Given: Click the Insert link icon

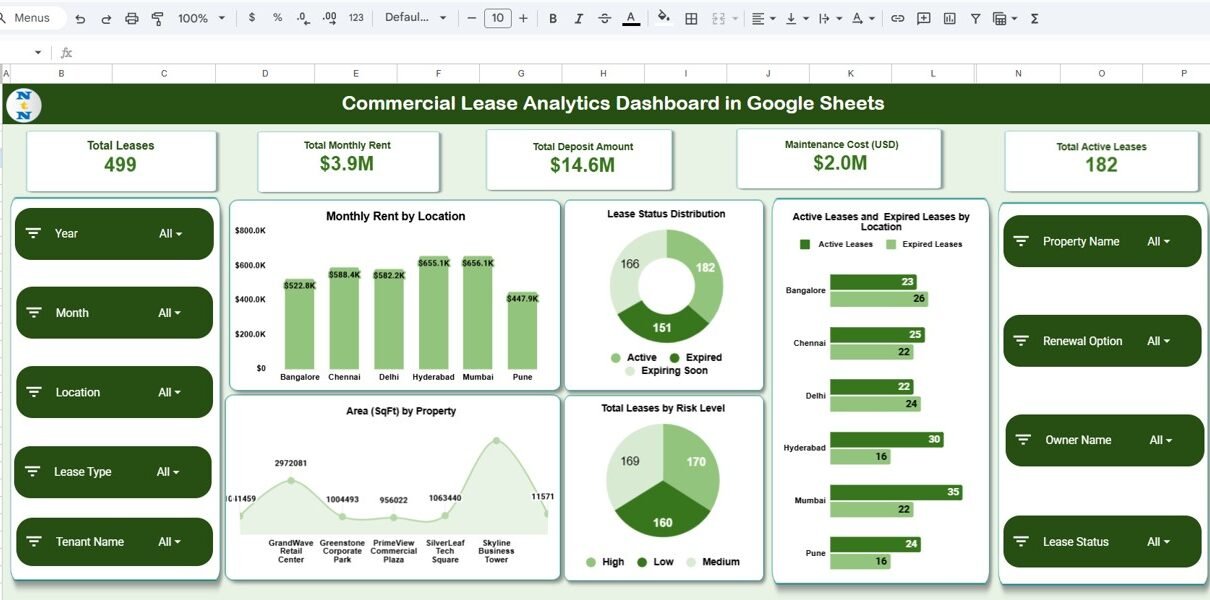Looking at the screenshot, I should pos(897,18).
